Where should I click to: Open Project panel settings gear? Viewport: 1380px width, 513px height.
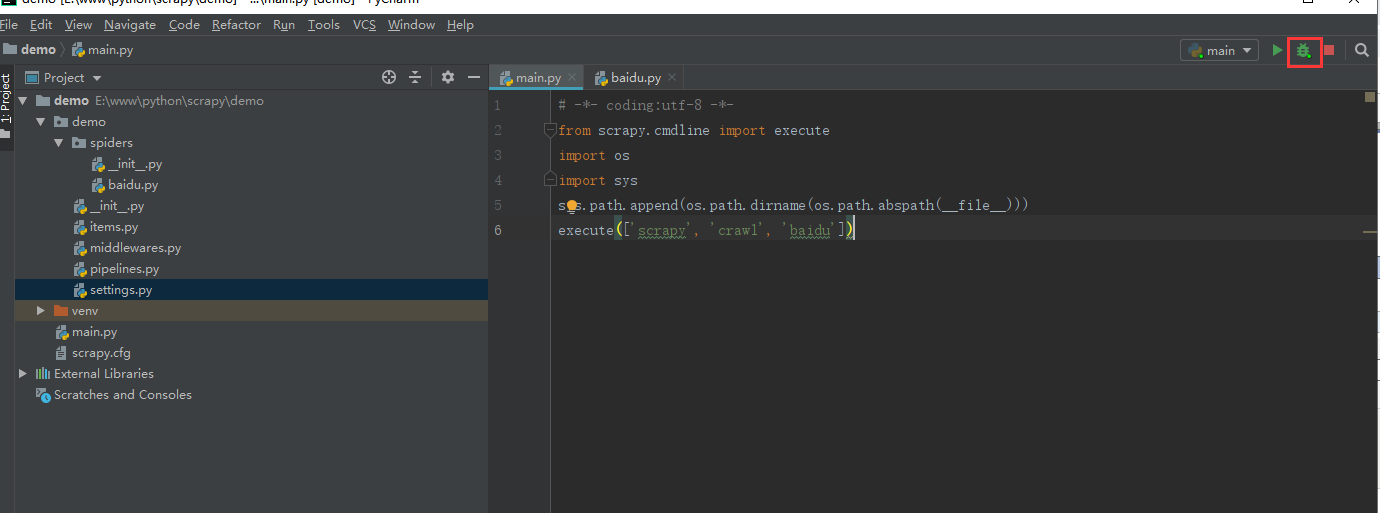pos(447,77)
